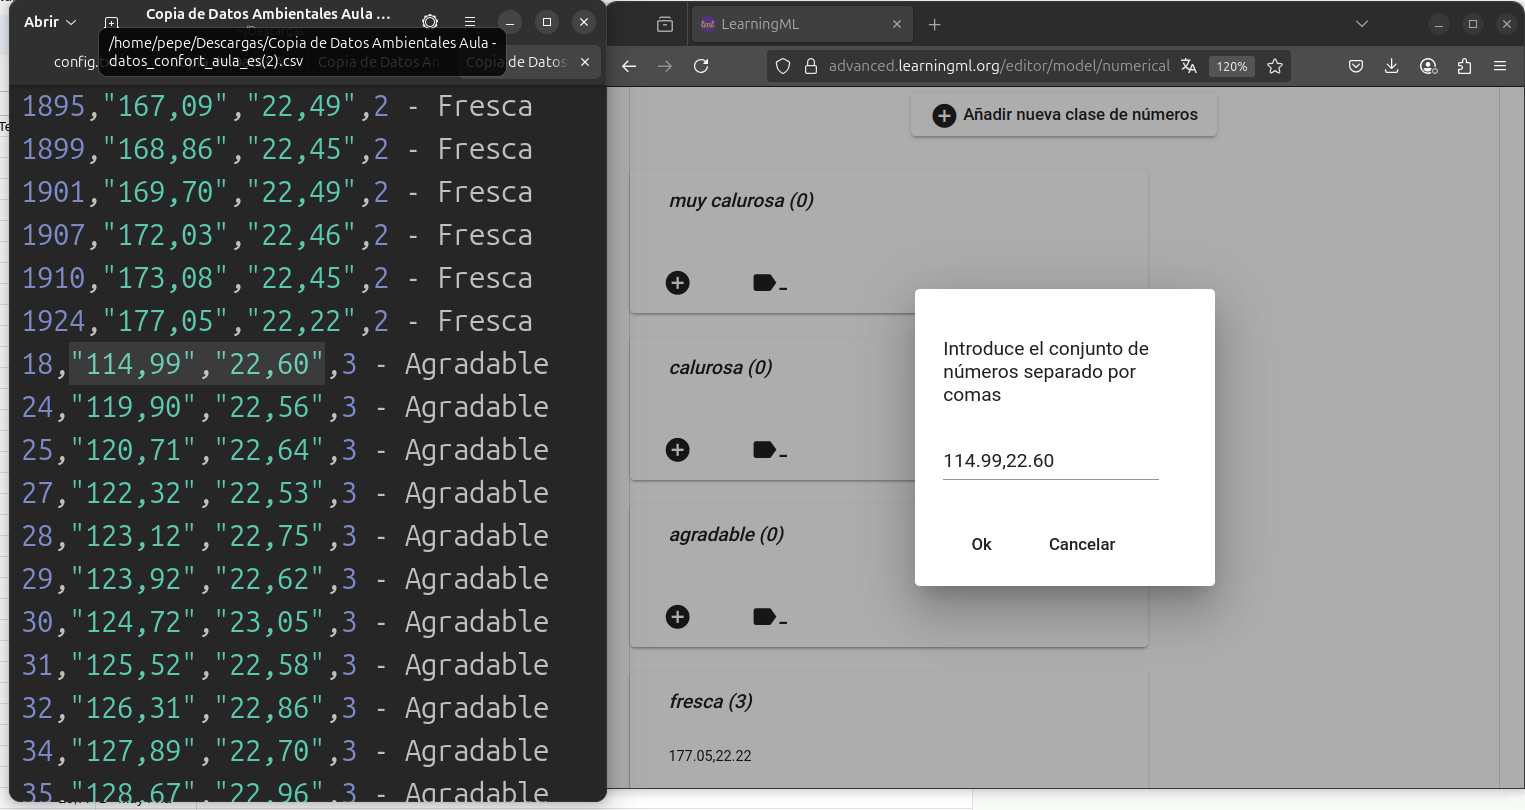Viewport: 1525px width, 810px height.
Task: Open the text editor settings gear icon
Action: pos(429,20)
